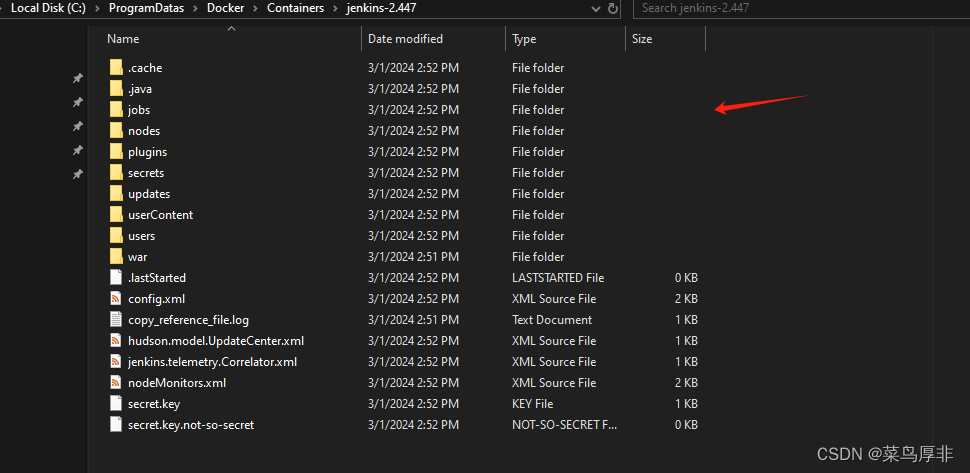Click the NOT-SO-SECRET F... type cell

[x=564, y=425]
